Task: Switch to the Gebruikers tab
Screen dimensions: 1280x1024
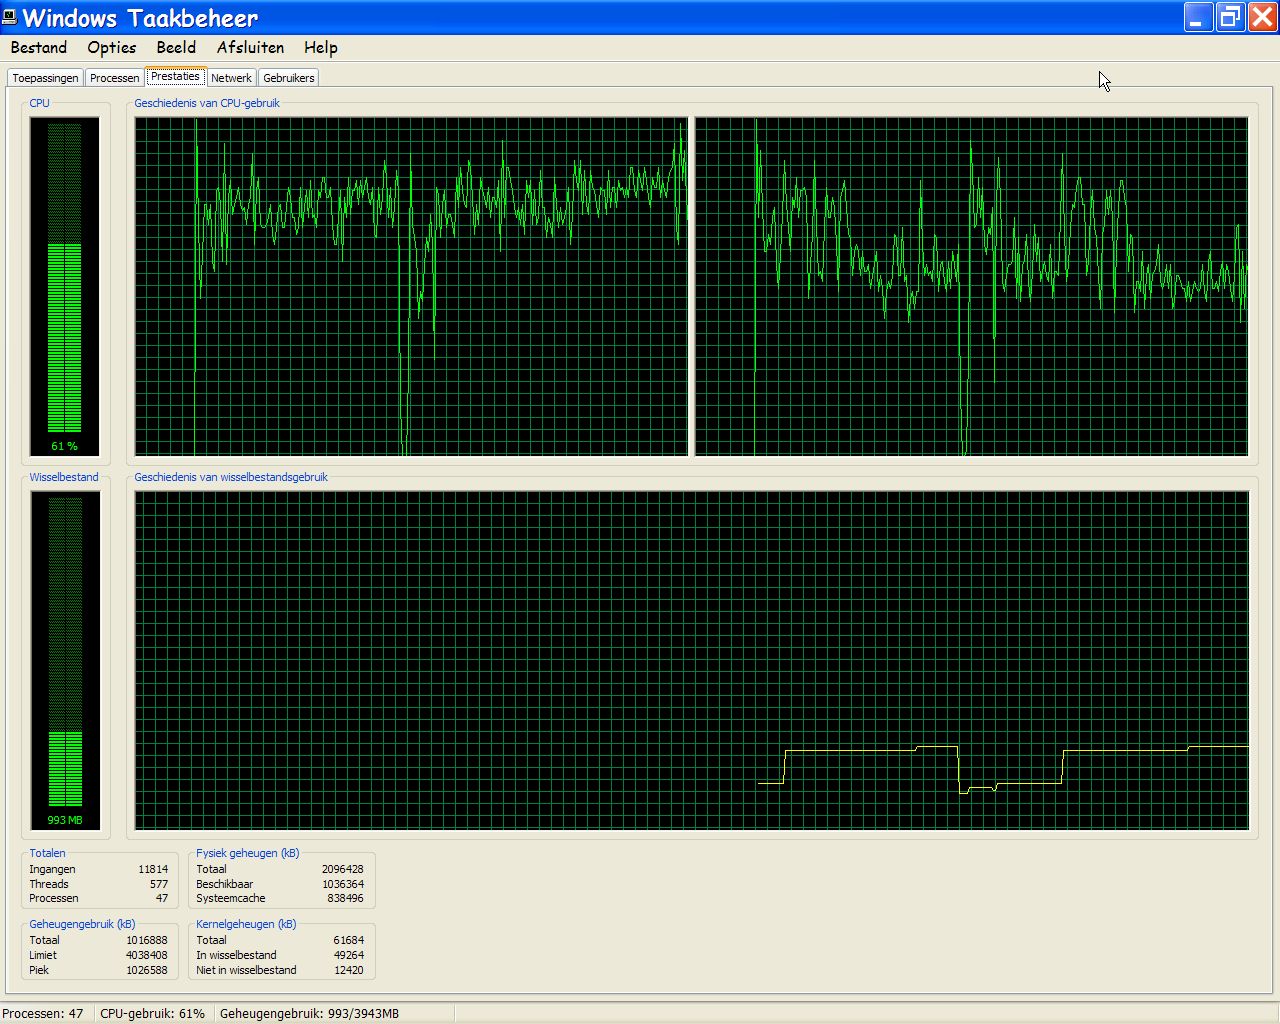Action: pyautogui.click(x=289, y=78)
